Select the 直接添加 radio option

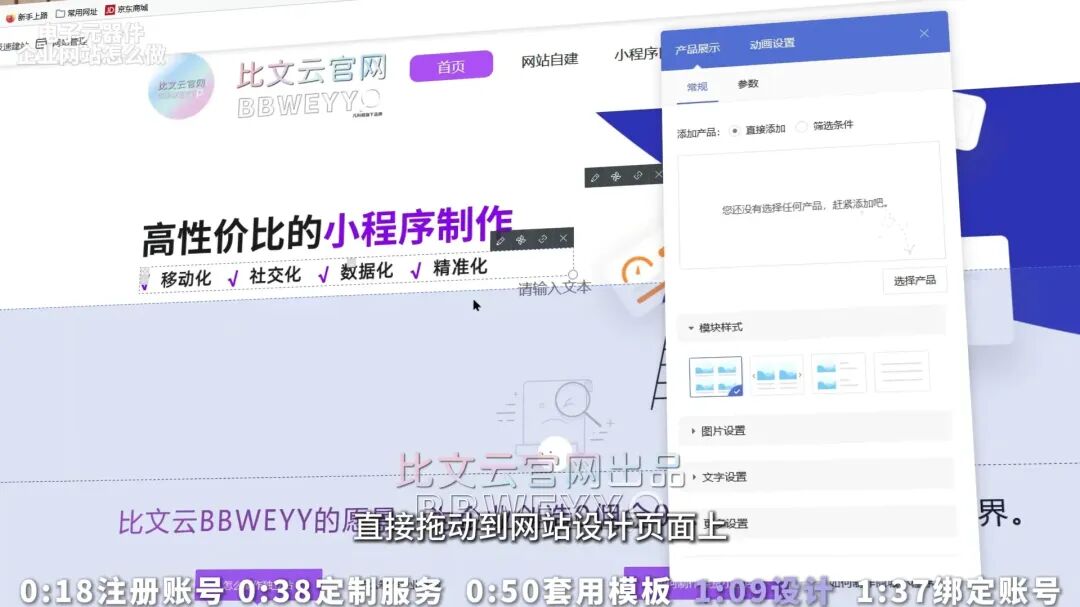pyautogui.click(x=736, y=129)
